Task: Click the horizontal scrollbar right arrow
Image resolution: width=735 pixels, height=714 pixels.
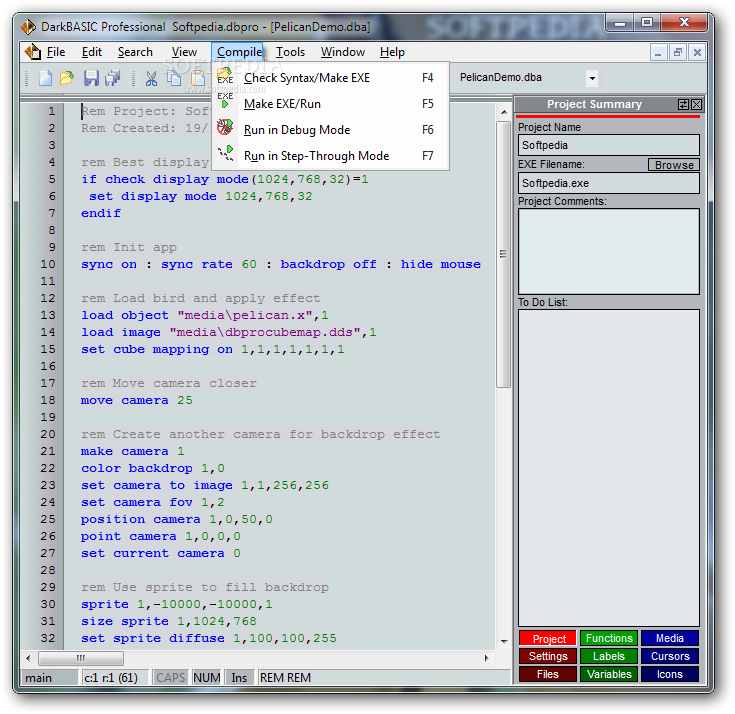Action: (x=487, y=658)
